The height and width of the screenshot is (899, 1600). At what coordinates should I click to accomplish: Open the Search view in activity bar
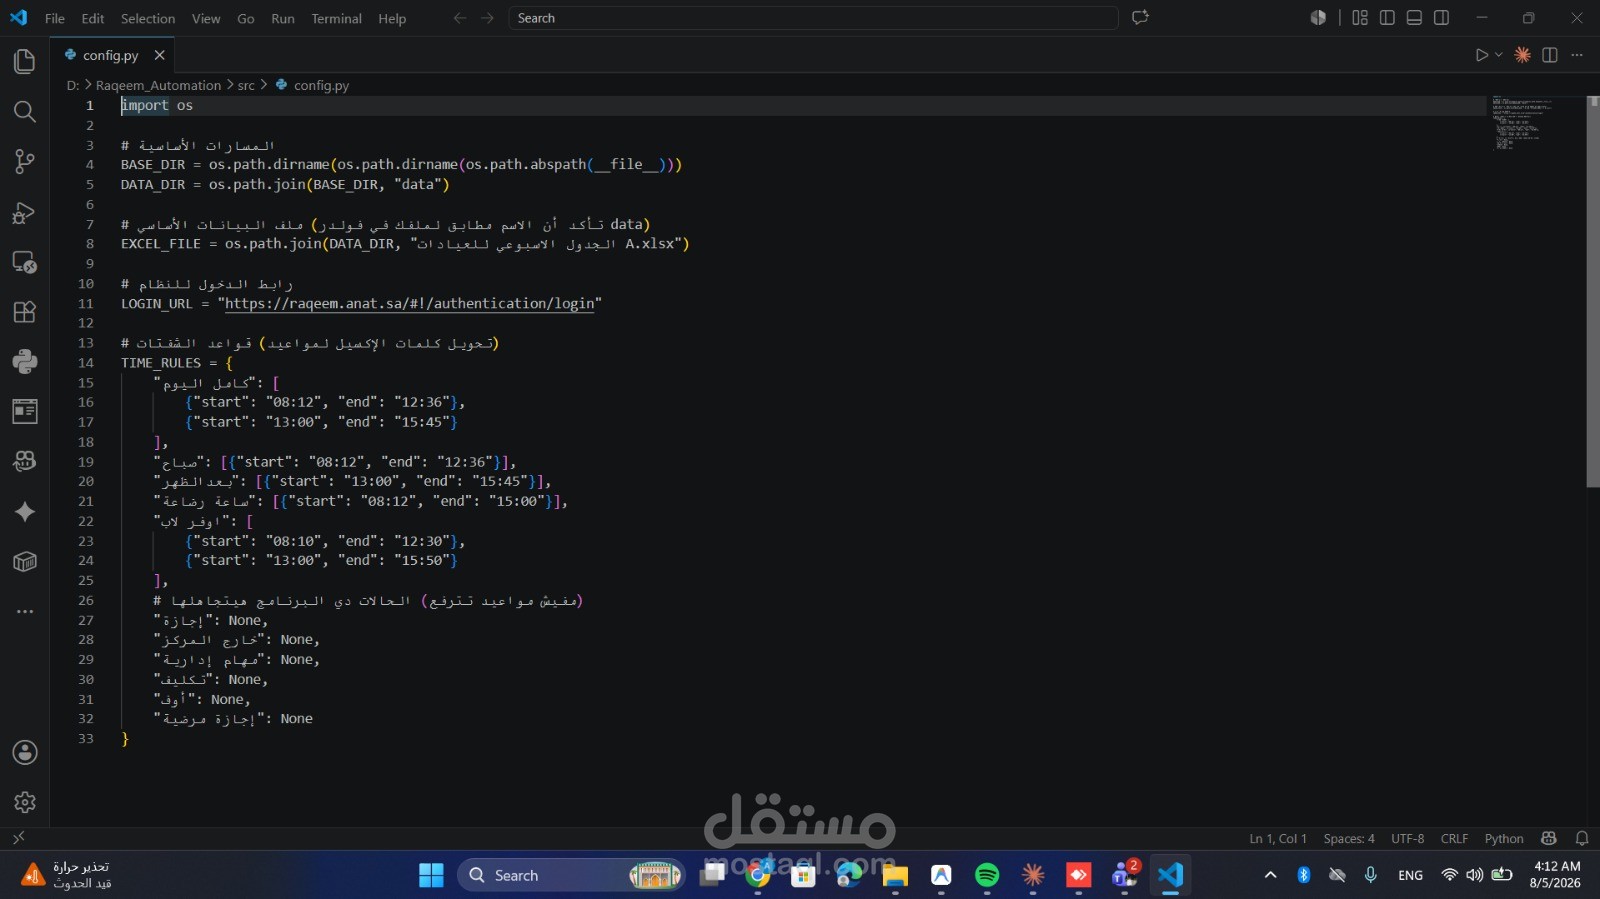pos(25,112)
